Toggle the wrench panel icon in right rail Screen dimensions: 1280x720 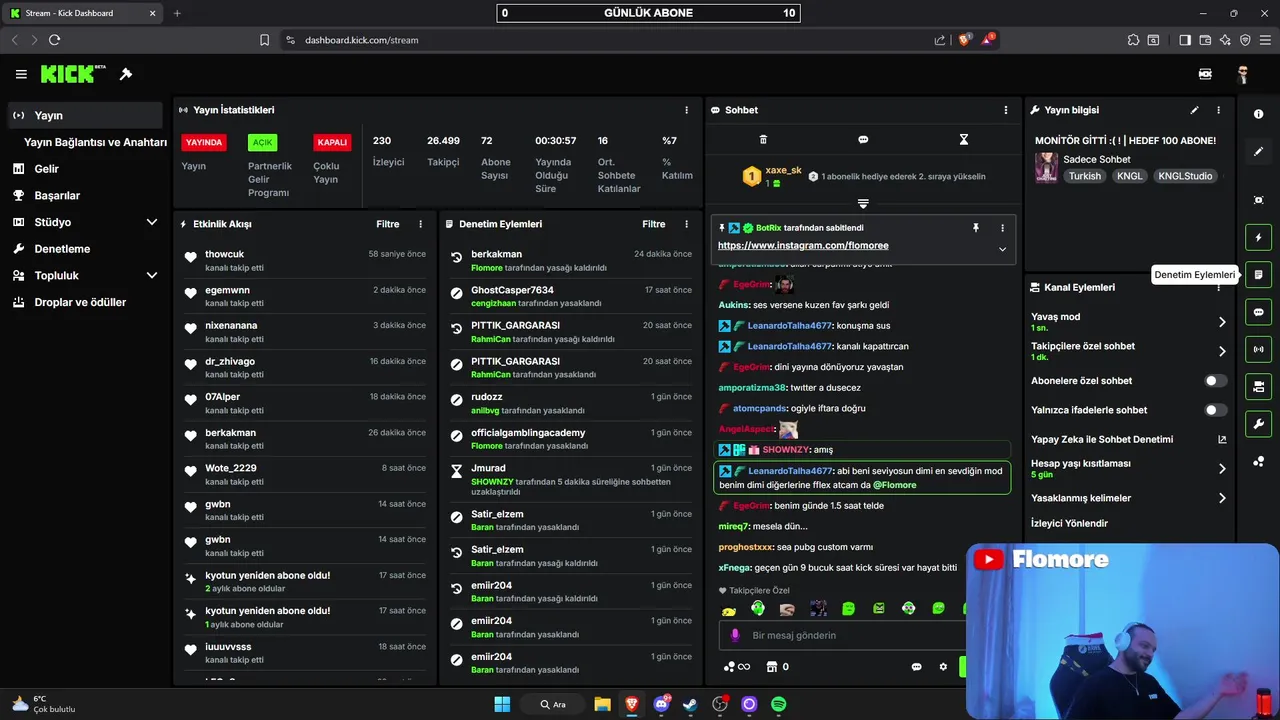1258,423
